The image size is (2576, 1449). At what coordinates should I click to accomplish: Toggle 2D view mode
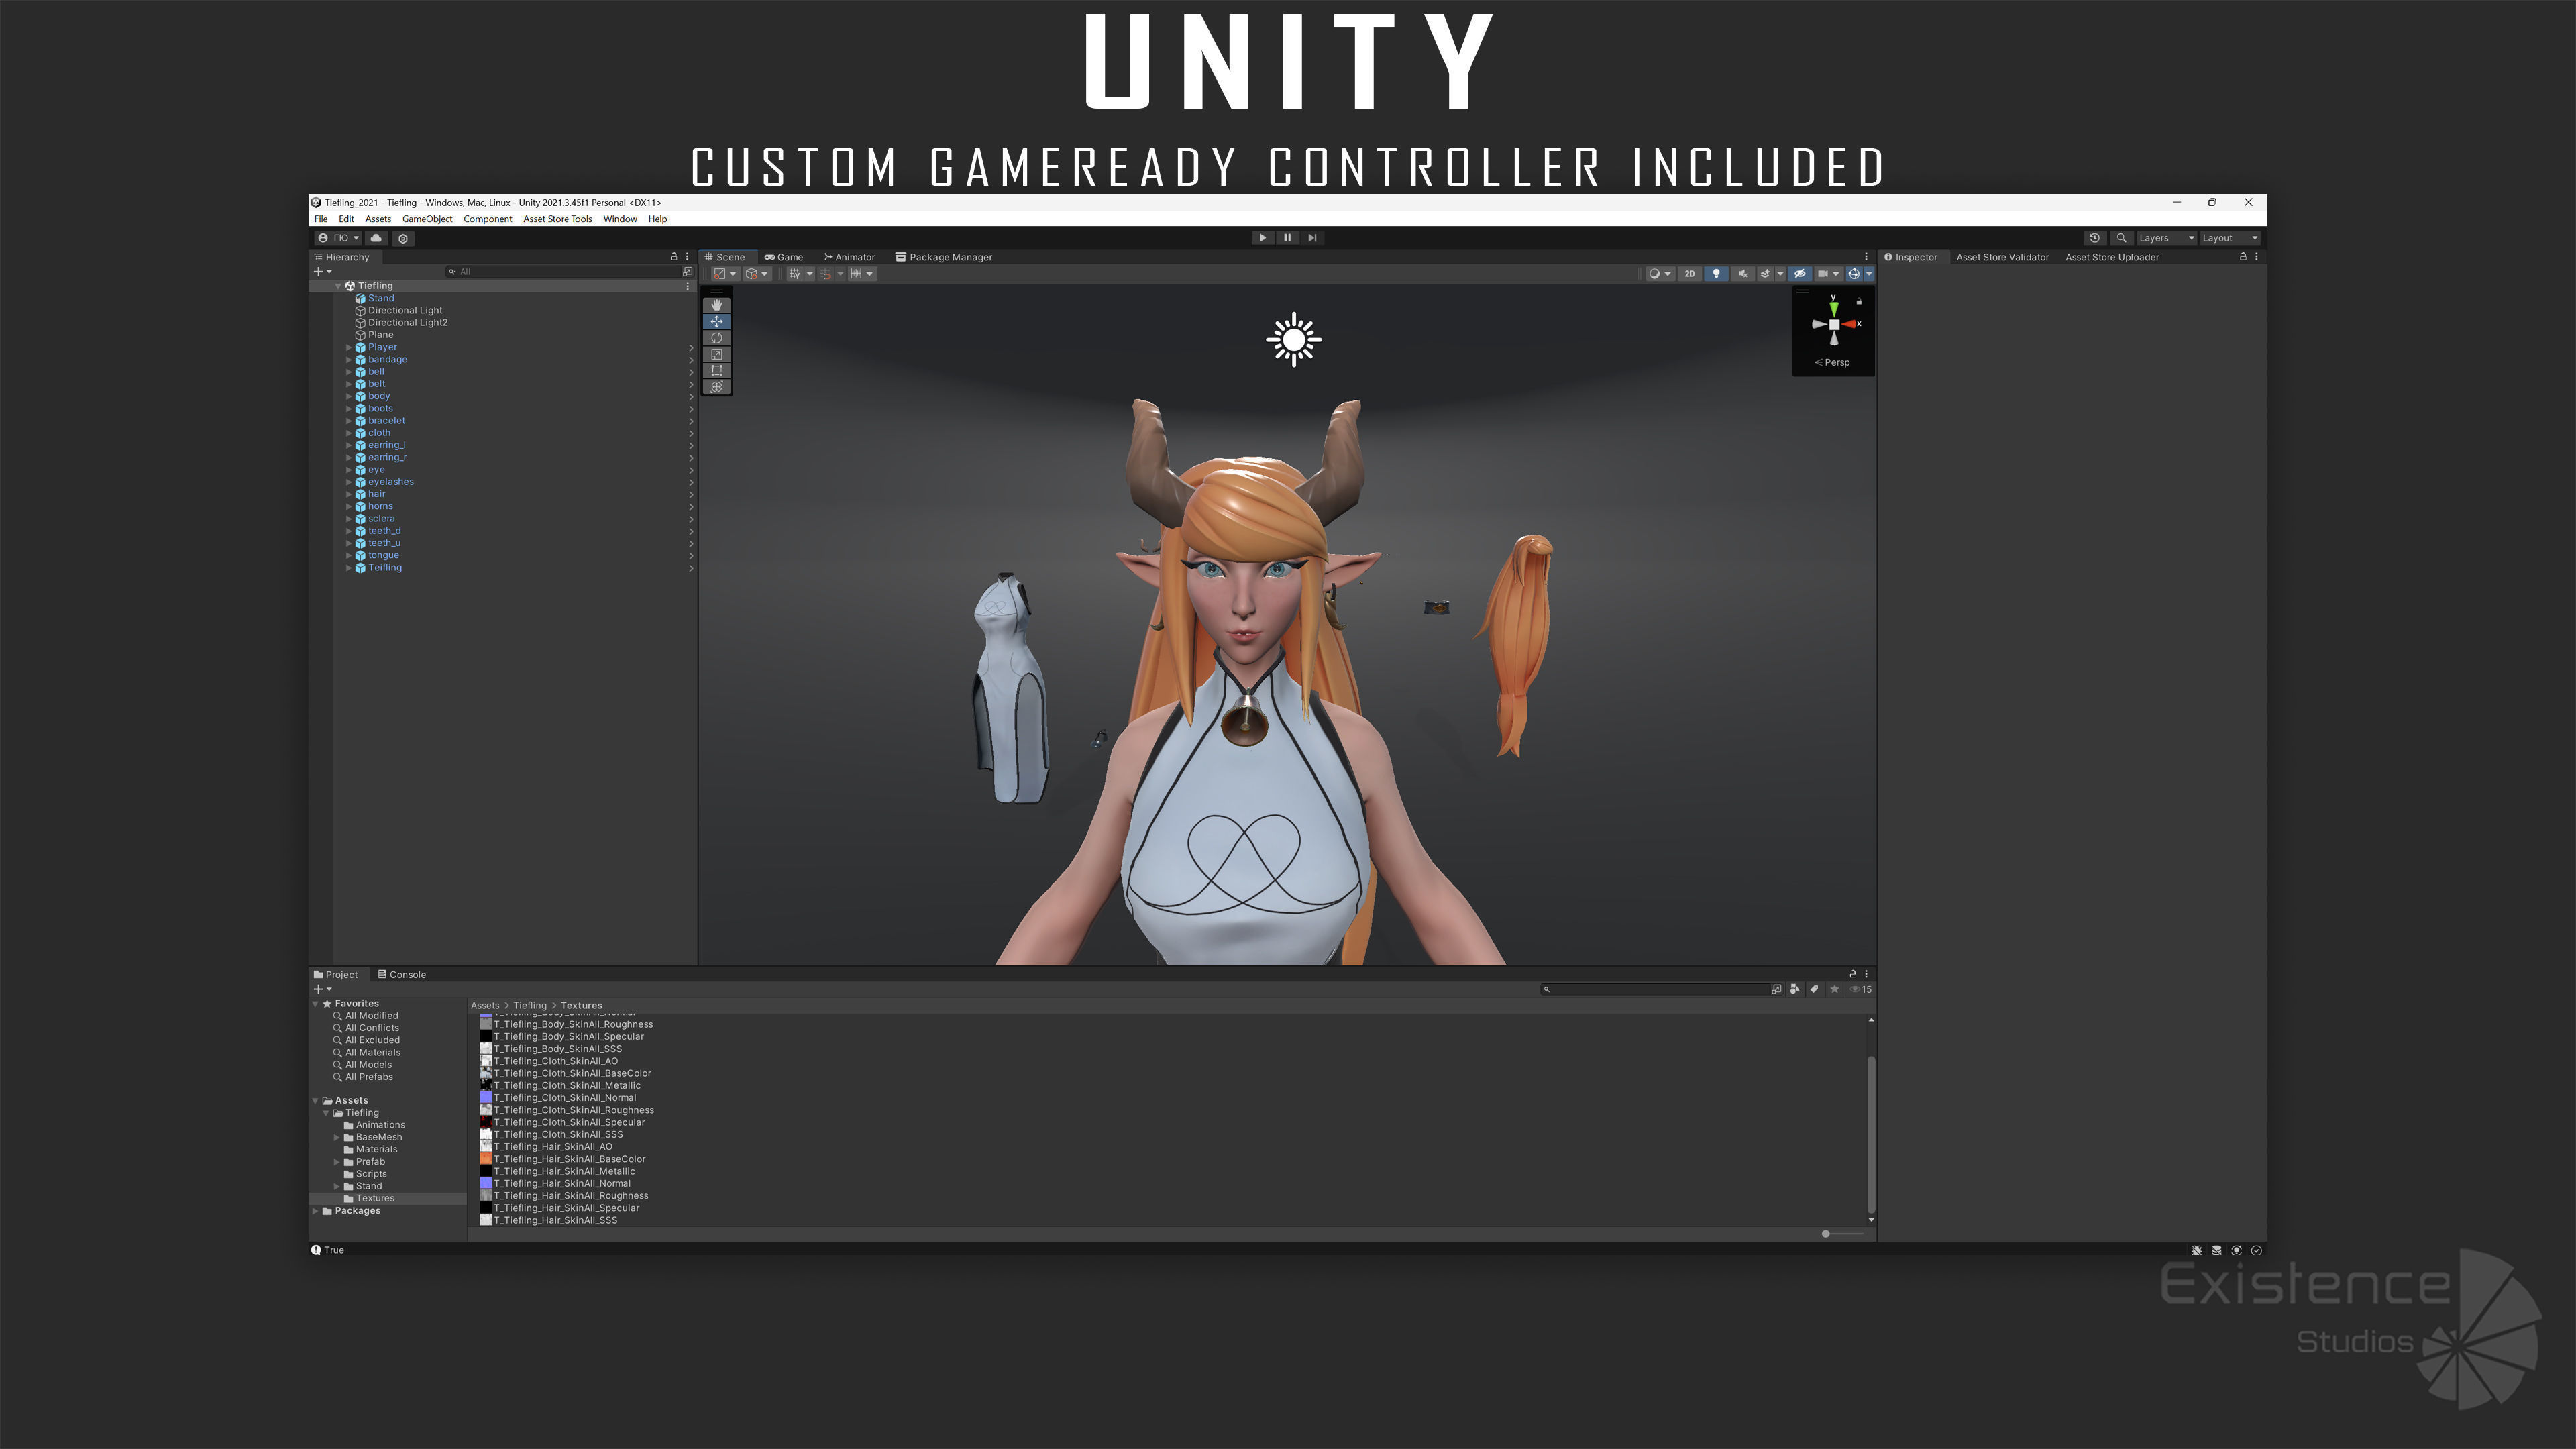[x=1689, y=274]
